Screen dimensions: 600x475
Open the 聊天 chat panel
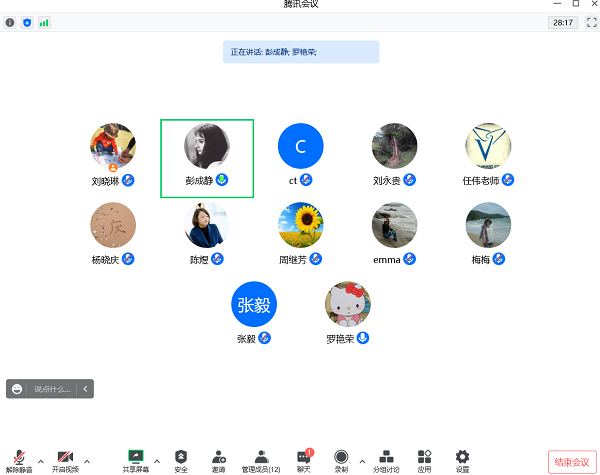click(304, 459)
